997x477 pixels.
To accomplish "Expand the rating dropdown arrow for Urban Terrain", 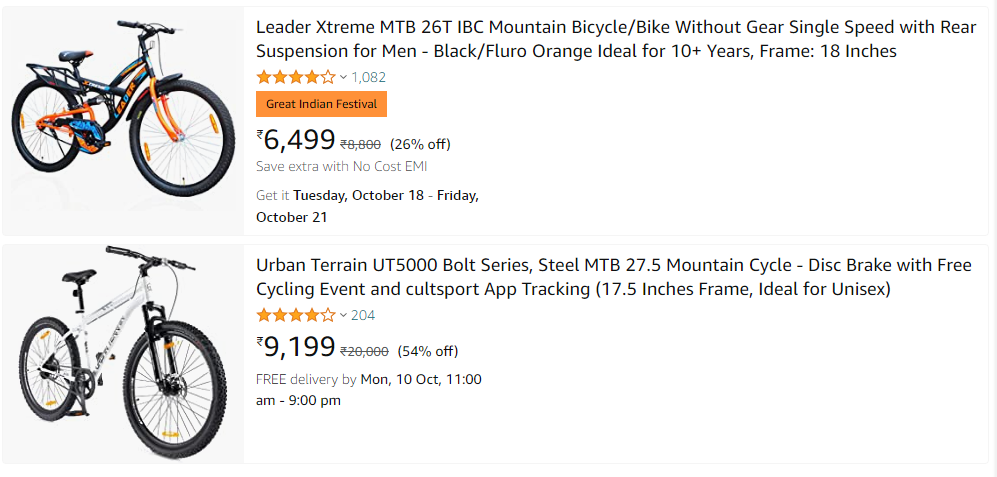I will (343, 315).
